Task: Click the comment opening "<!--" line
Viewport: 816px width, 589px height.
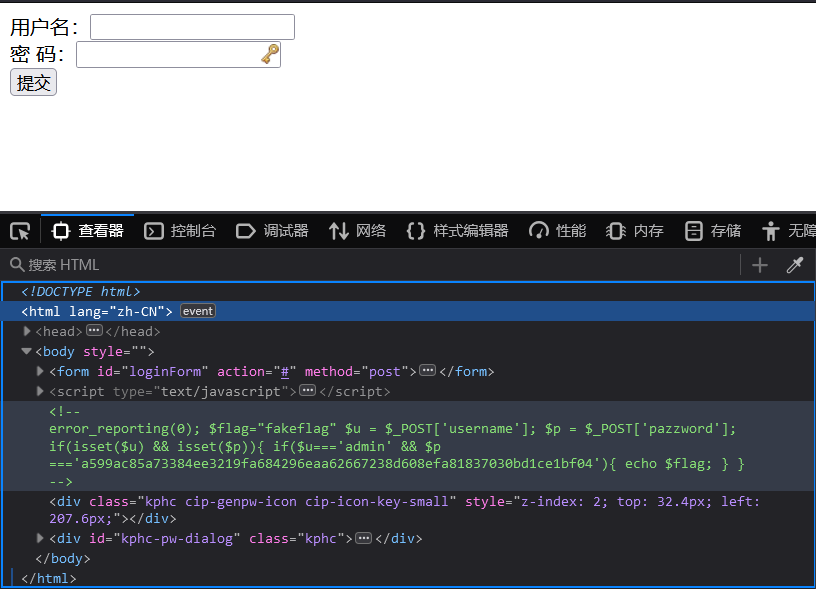Action: click(65, 412)
